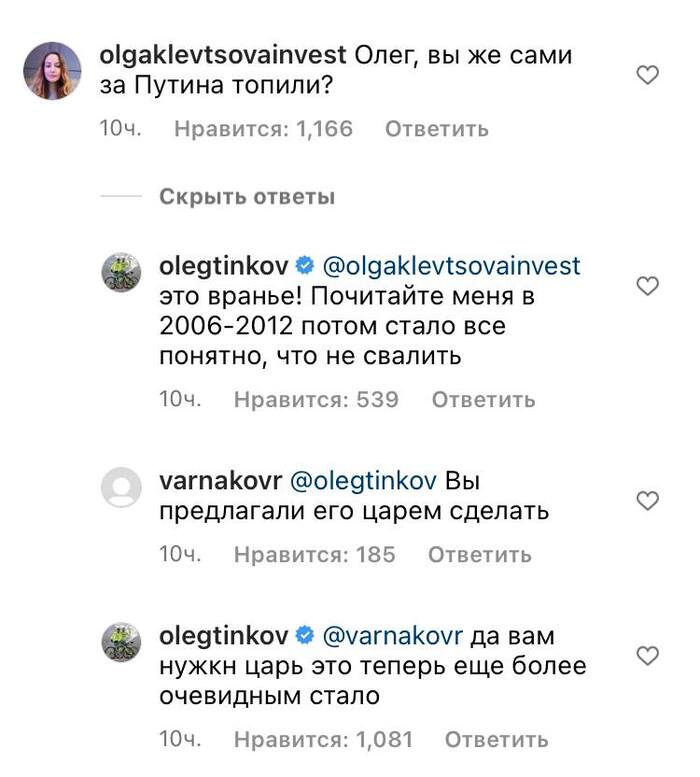Image resolution: width=700 pixels, height=777 pixels.
Task: Open the @olegtinkov mention in varnakovr's comment
Action: click(363, 481)
